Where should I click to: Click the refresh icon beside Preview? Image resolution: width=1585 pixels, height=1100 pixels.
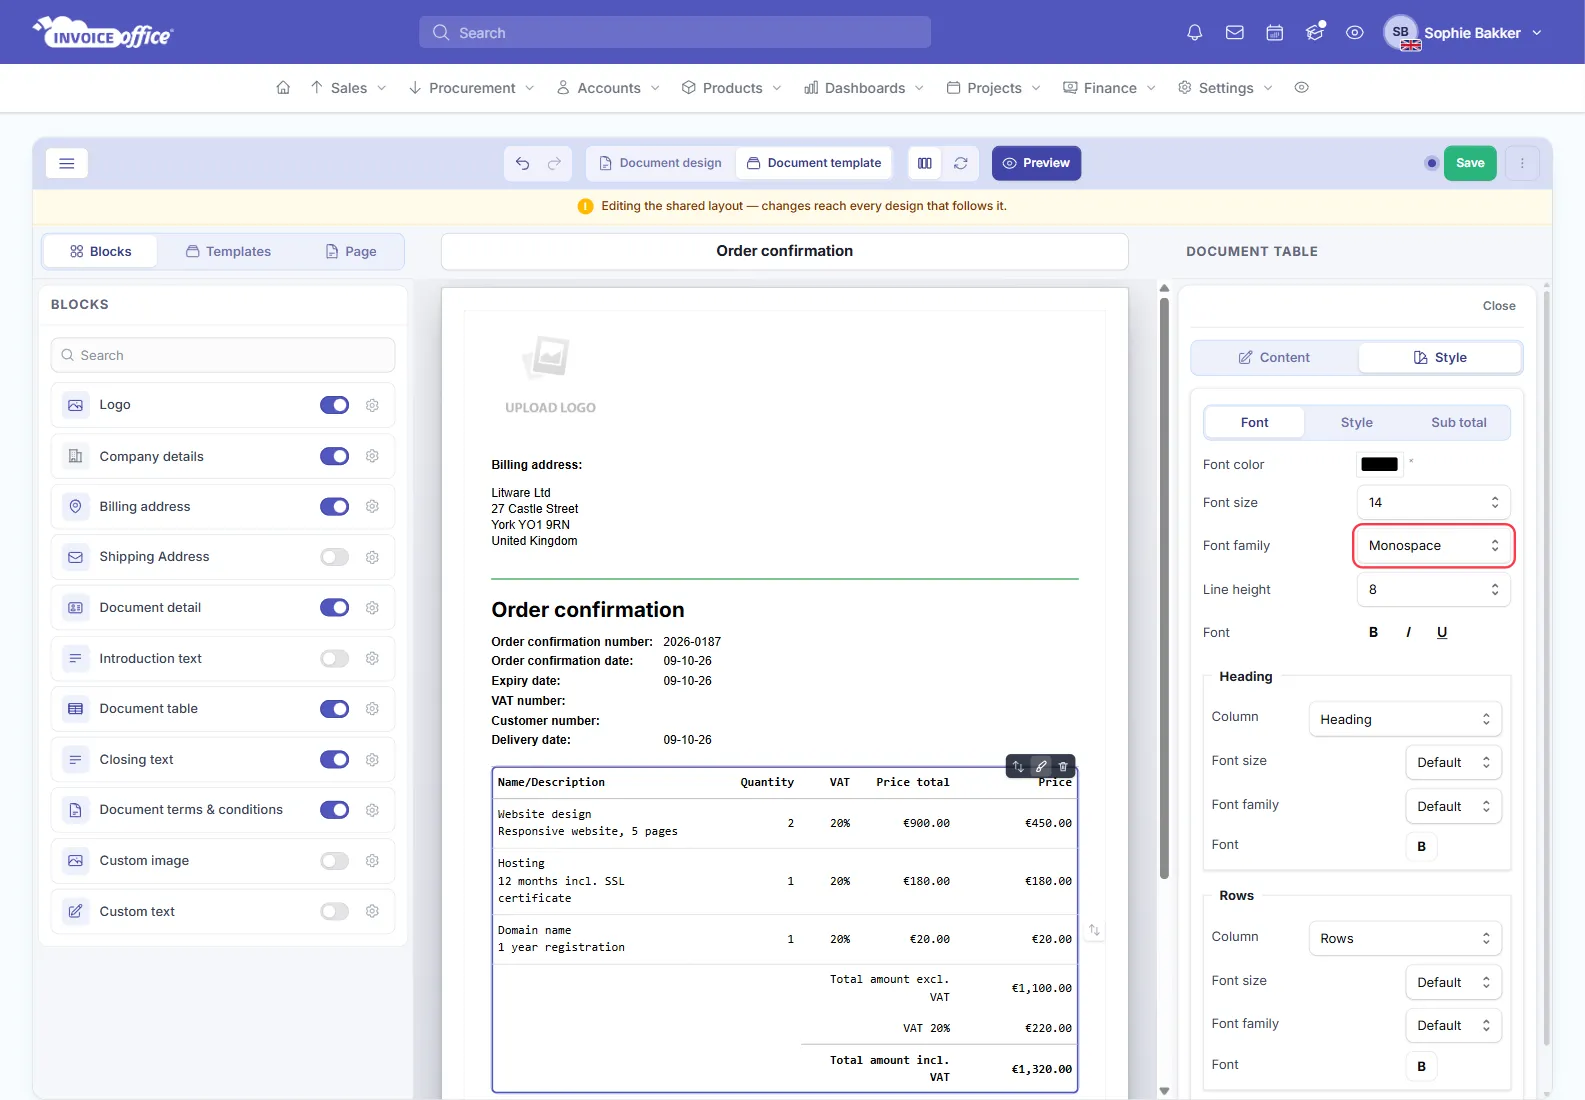pyautogui.click(x=961, y=163)
